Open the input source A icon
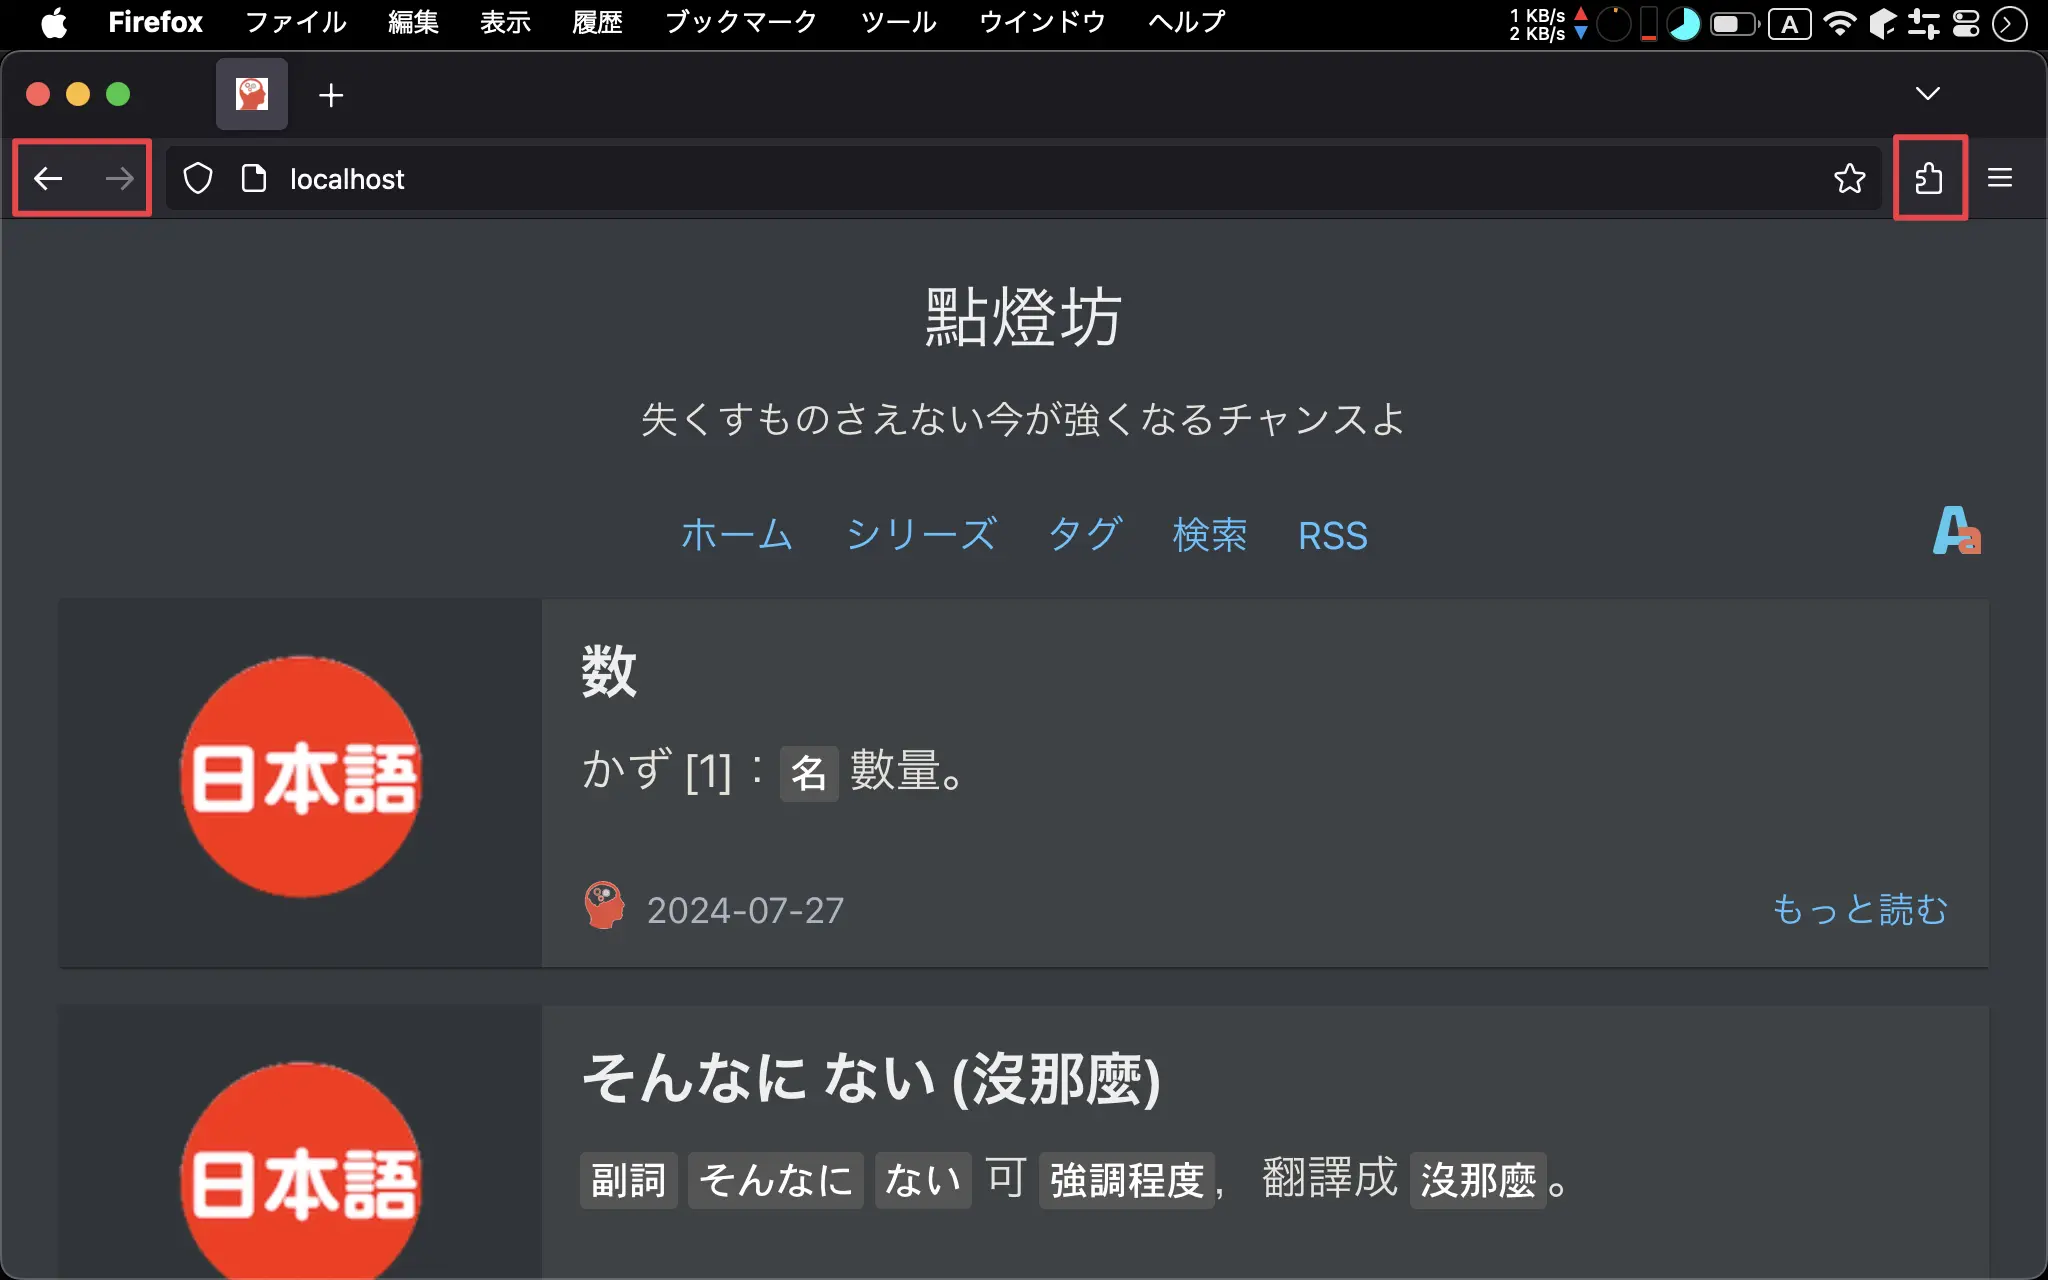Image resolution: width=2048 pixels, height=1280 pixels. 1789,24
